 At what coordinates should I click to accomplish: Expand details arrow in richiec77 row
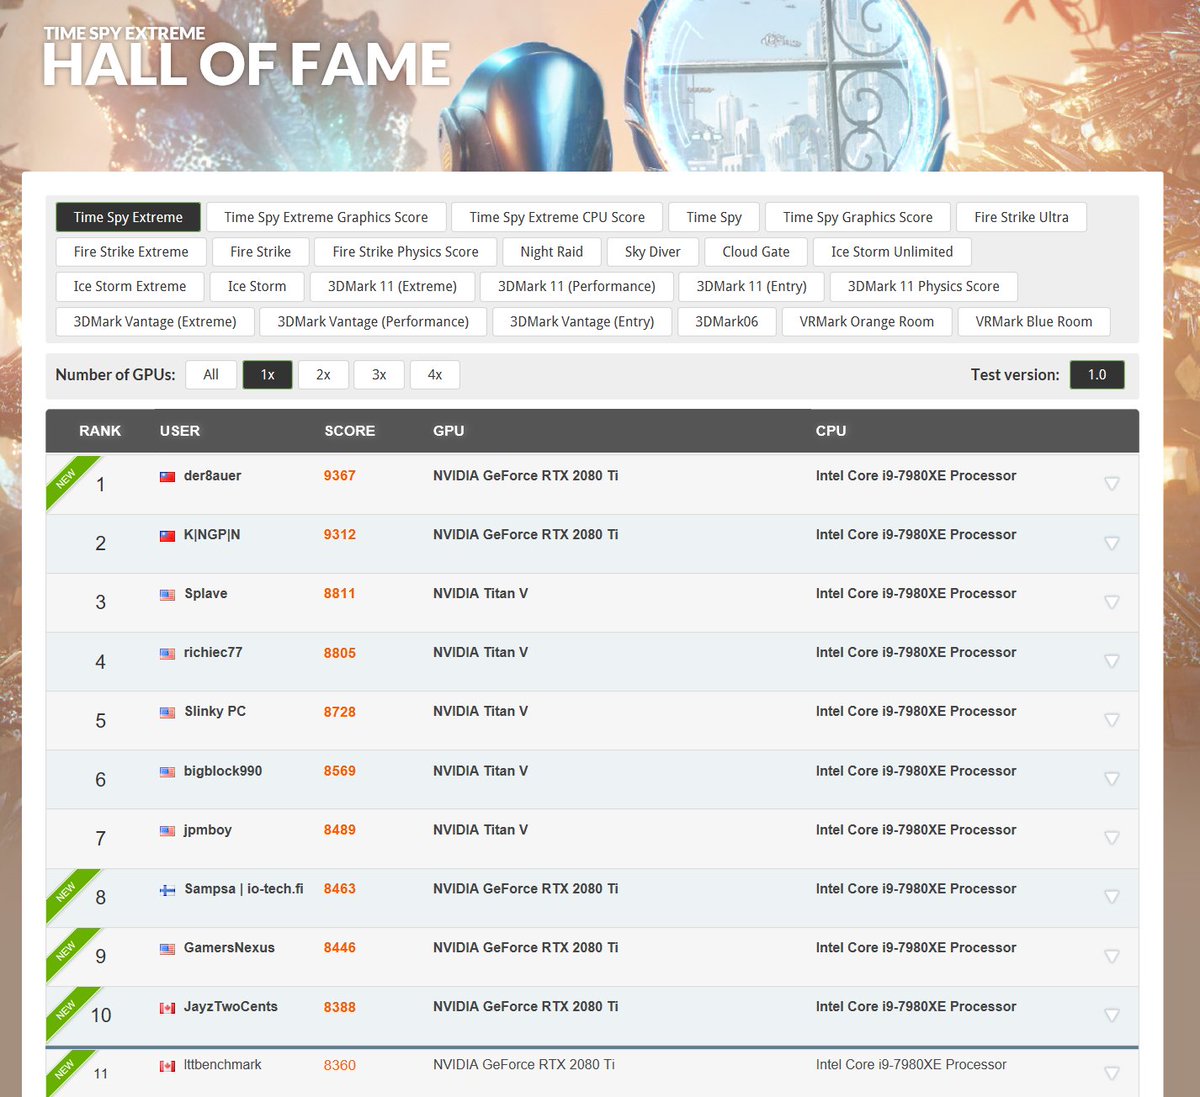1111,661
